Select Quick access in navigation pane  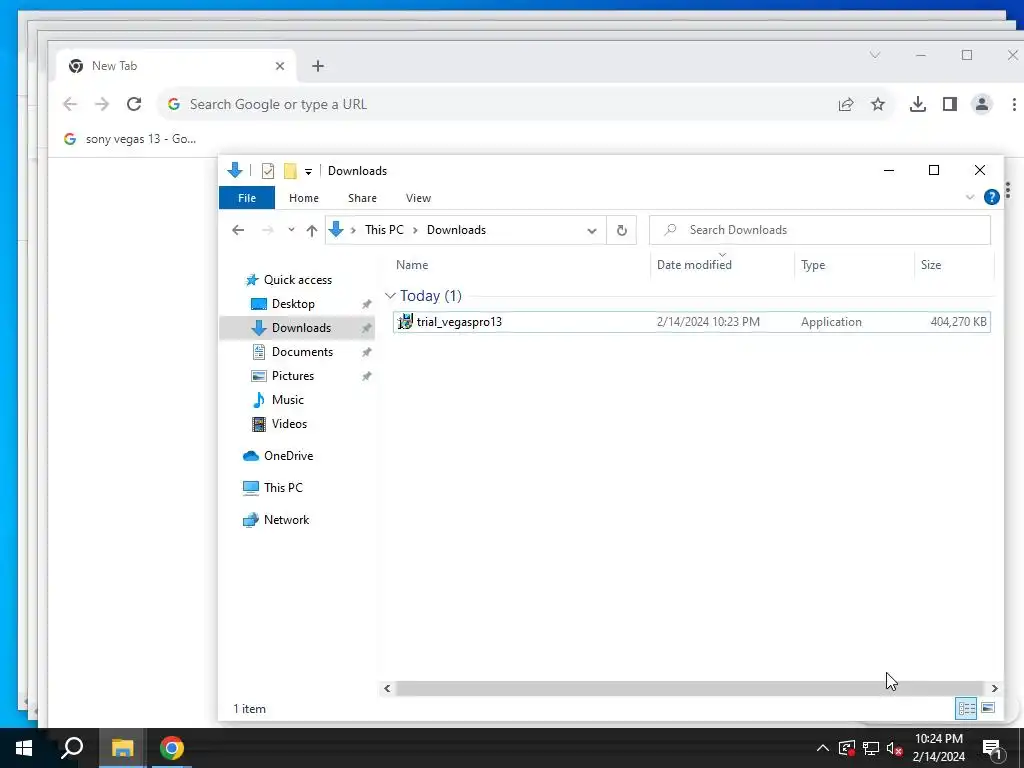point(298,280)
